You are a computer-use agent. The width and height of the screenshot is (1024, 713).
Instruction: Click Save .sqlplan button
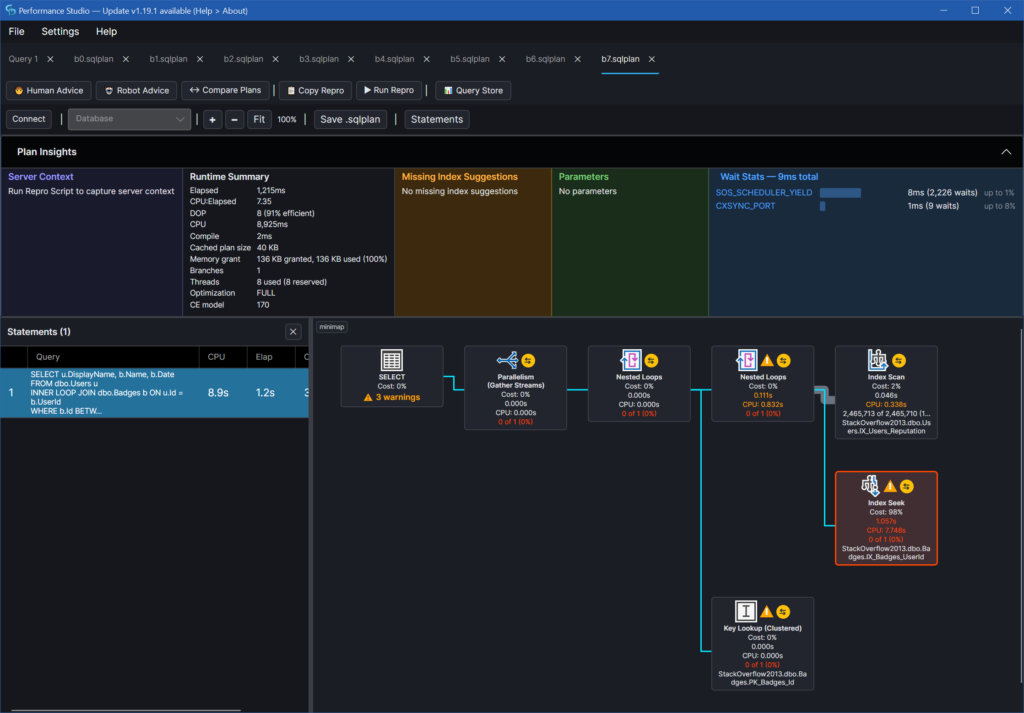[350, 119]
